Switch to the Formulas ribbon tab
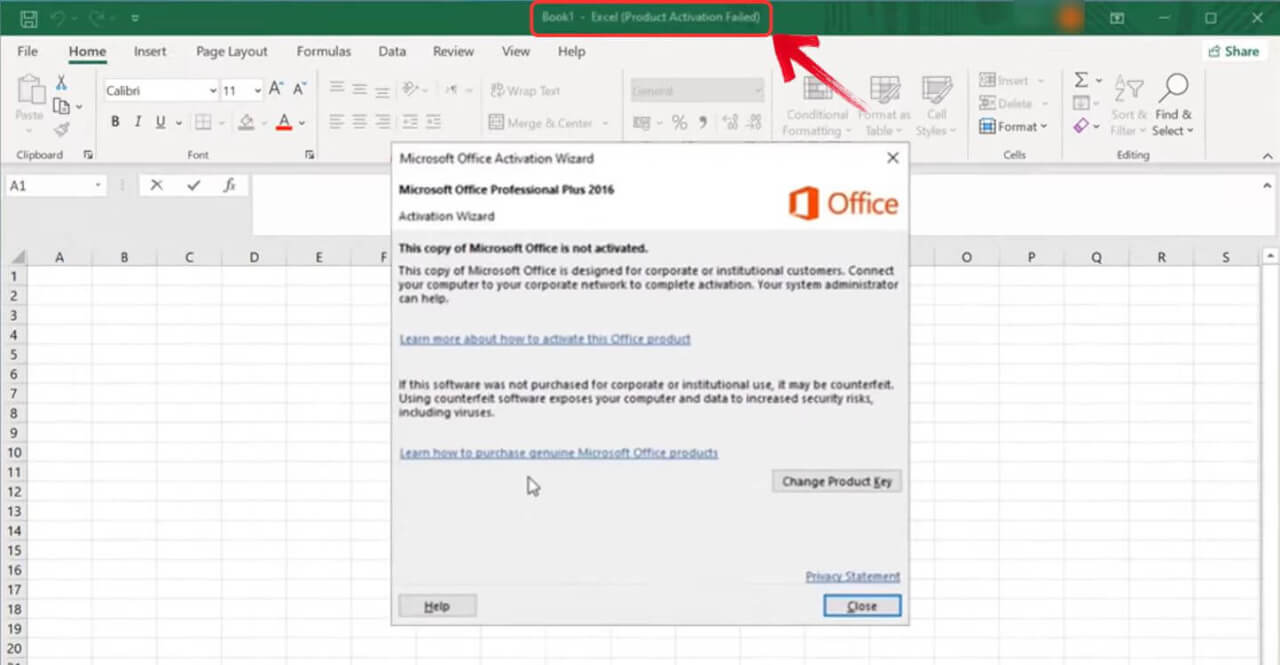1280x665 pixels. [323, 51]
